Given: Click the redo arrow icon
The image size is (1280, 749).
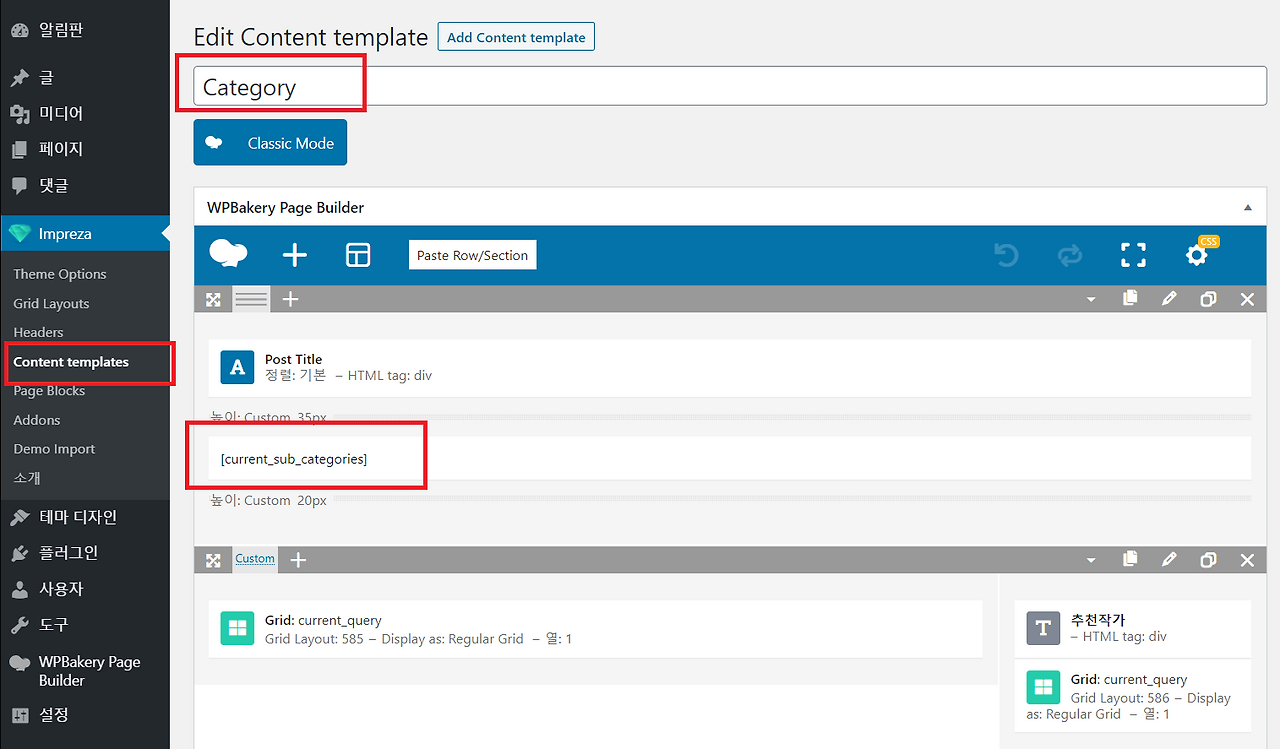Looking at the screenshot, I should click(1070, 256).
